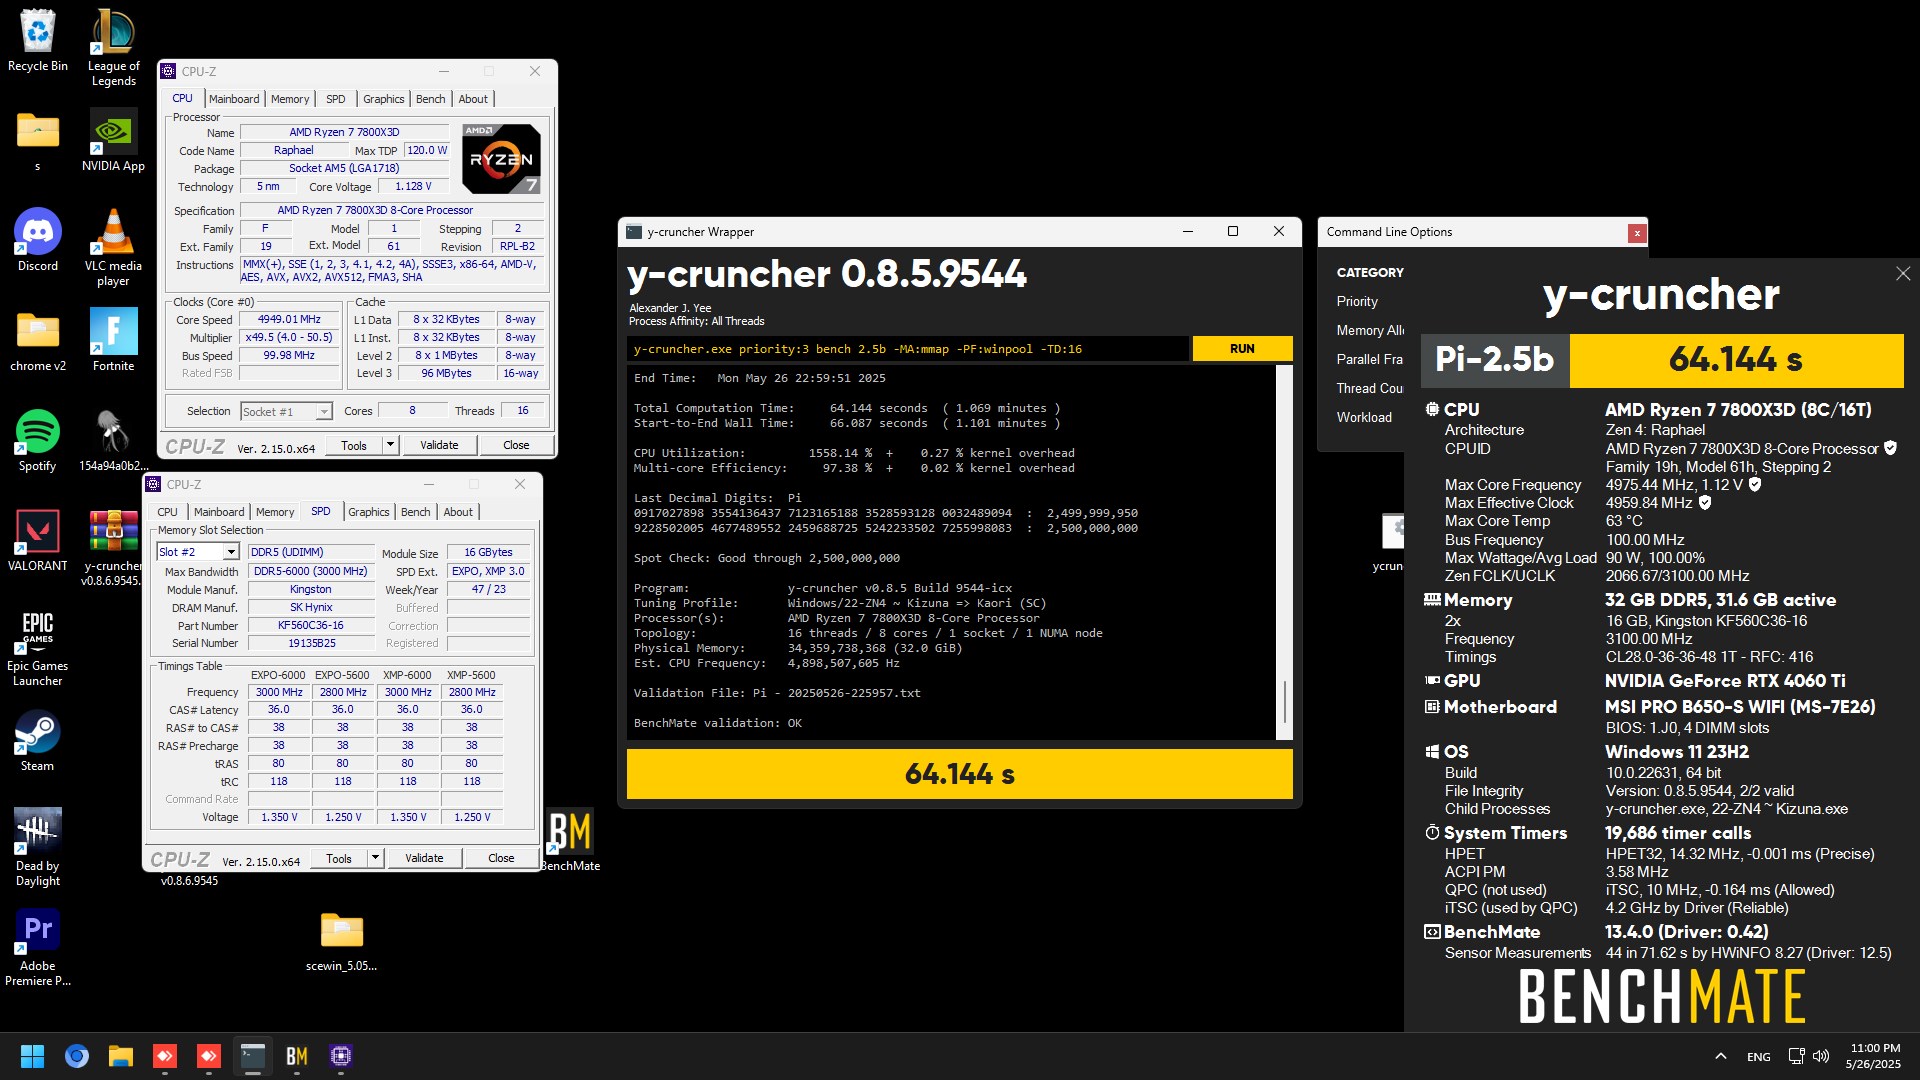The height and width of the screenshot is (1080, 1920).
Task: Click the y-cruncher command line field
Action: (x=908, y=349)
